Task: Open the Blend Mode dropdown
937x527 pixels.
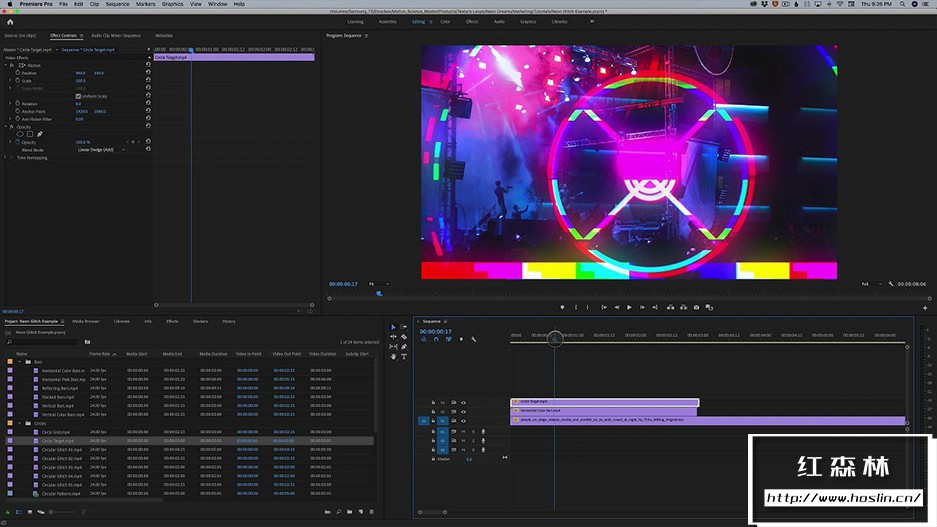Action: (97, 150)
